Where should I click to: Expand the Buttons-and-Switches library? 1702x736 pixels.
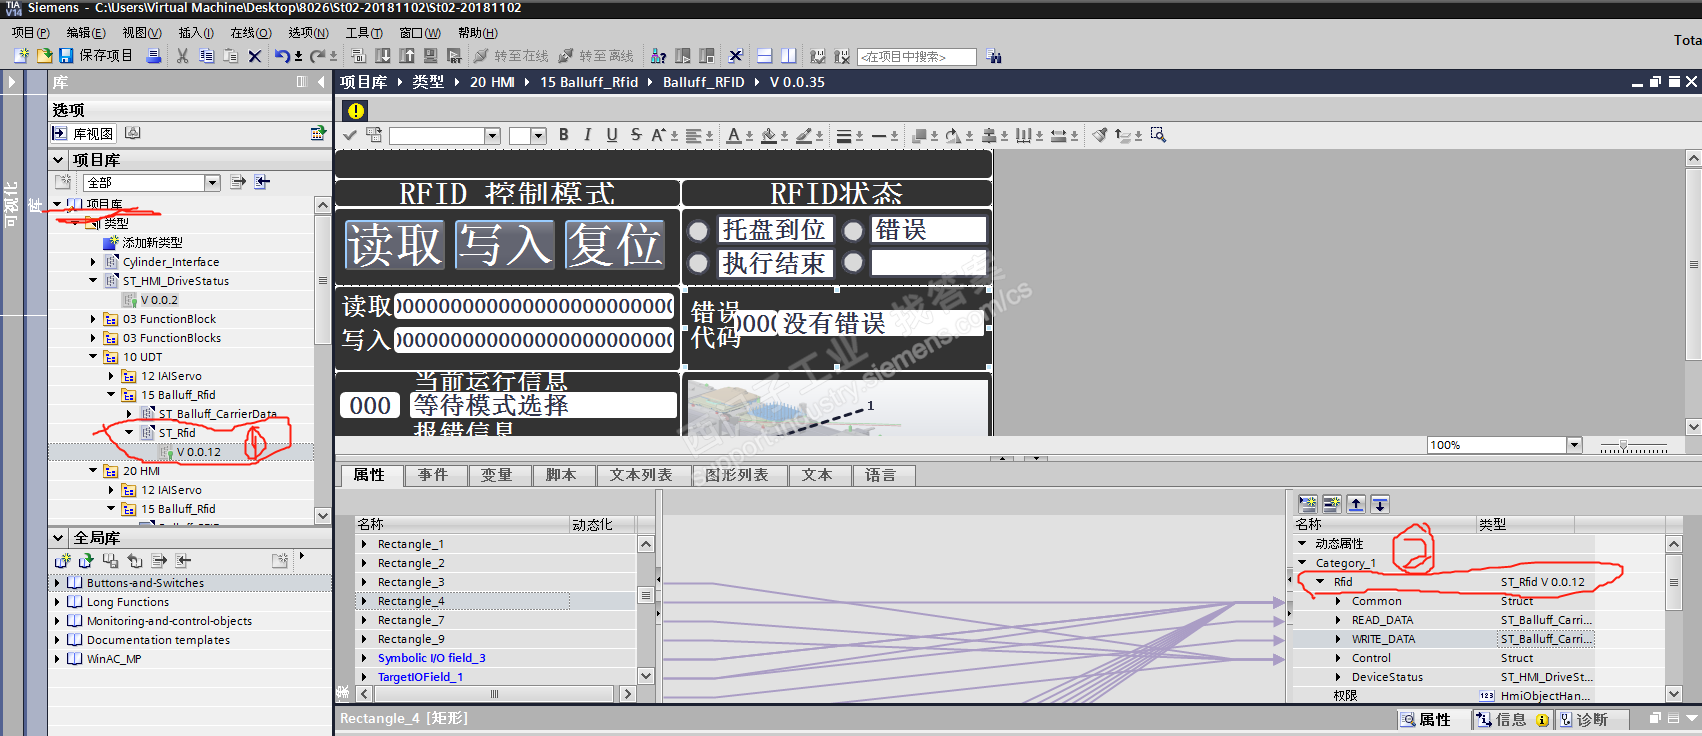point(57,583)
